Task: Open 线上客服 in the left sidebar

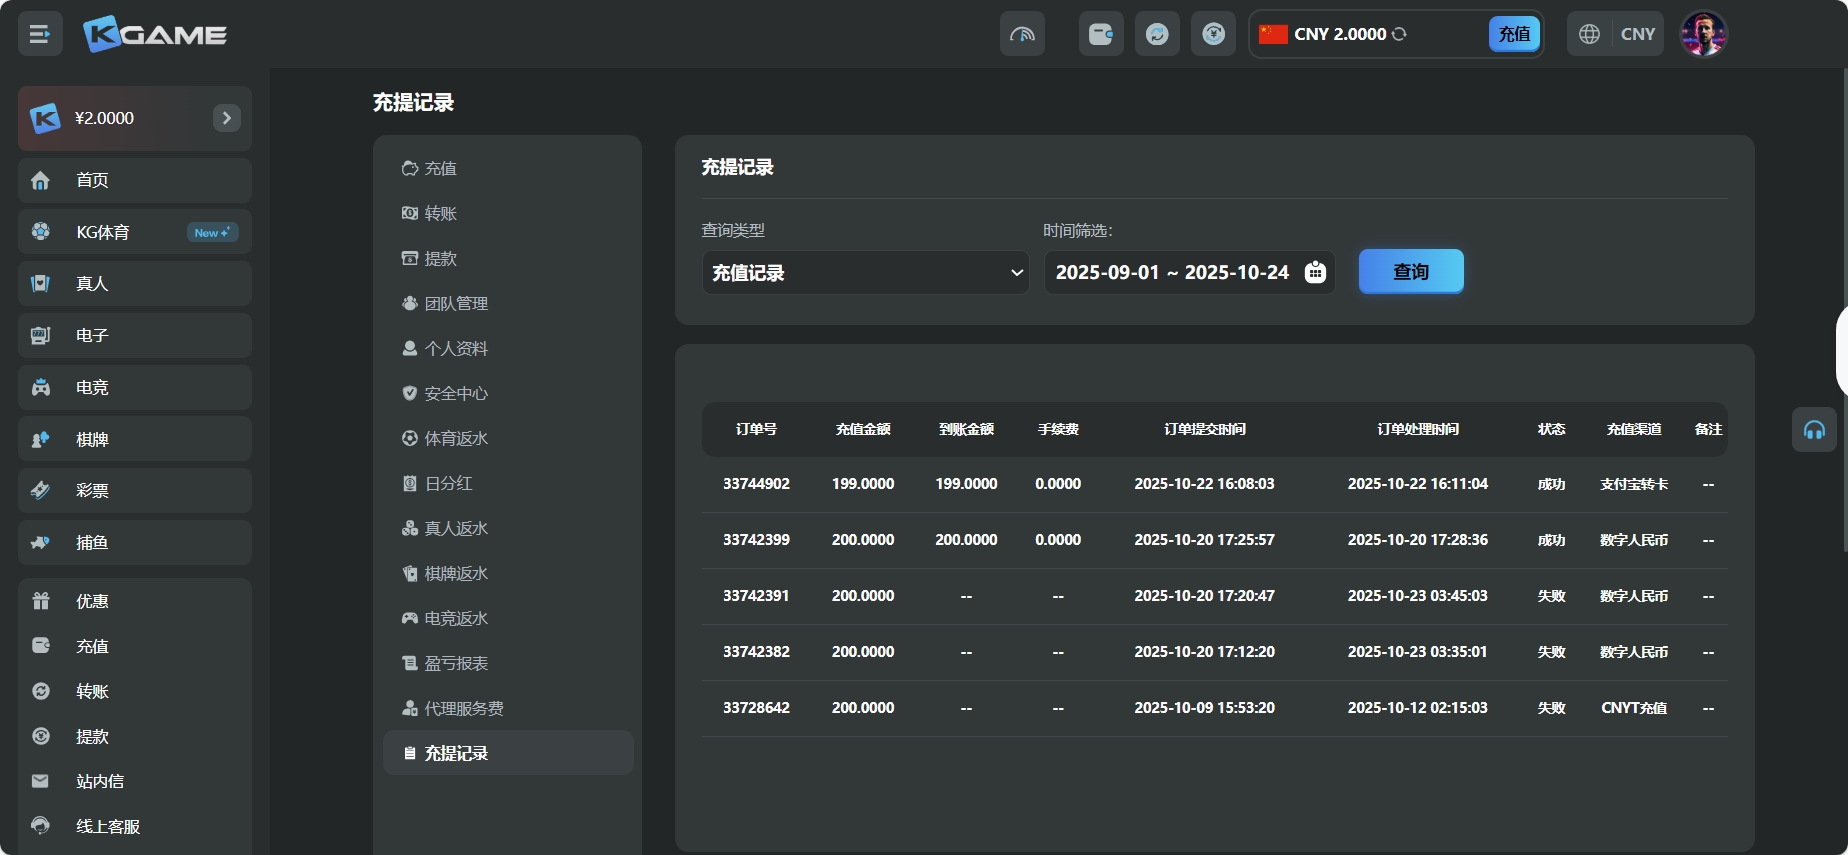Action: point(108,827)
